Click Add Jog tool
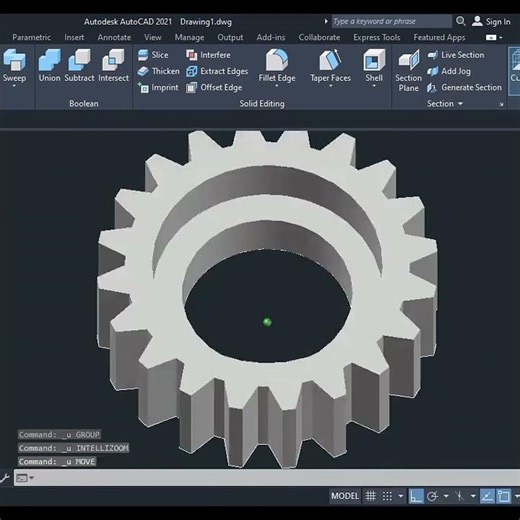The image size is (520, 520). pyautogui.click(x=449, y=71)
